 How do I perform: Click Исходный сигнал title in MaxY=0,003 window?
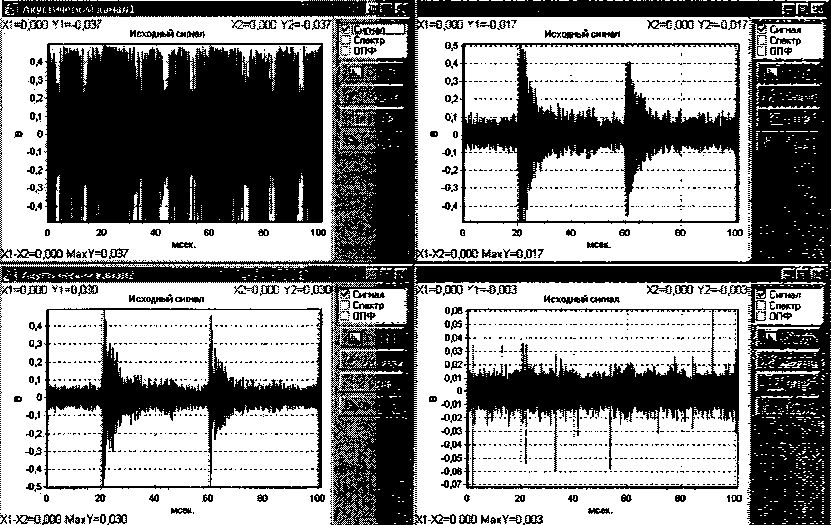(582, 299)
